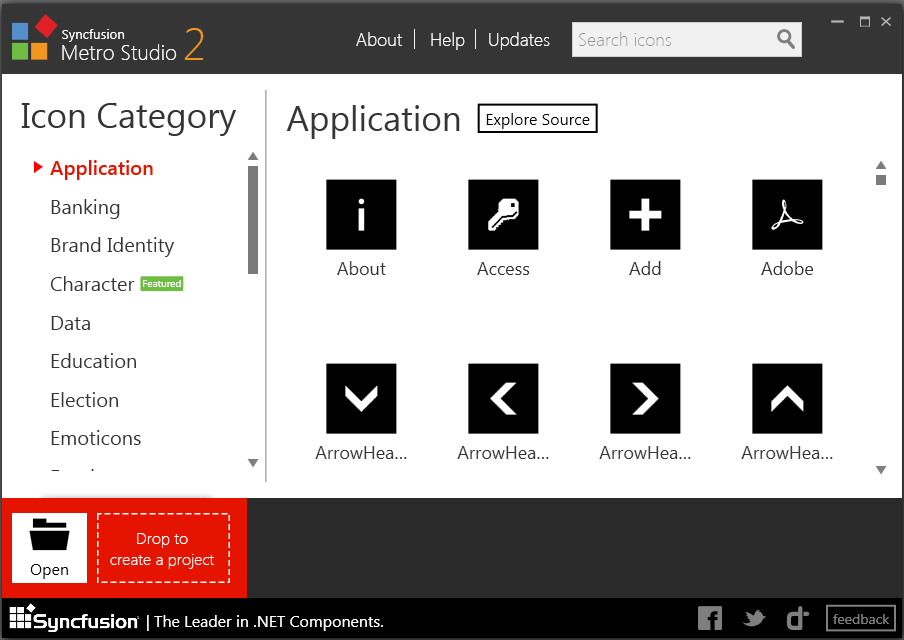
Task: Click icon grid scroll up arrow
Action: (x=880, y=165)
